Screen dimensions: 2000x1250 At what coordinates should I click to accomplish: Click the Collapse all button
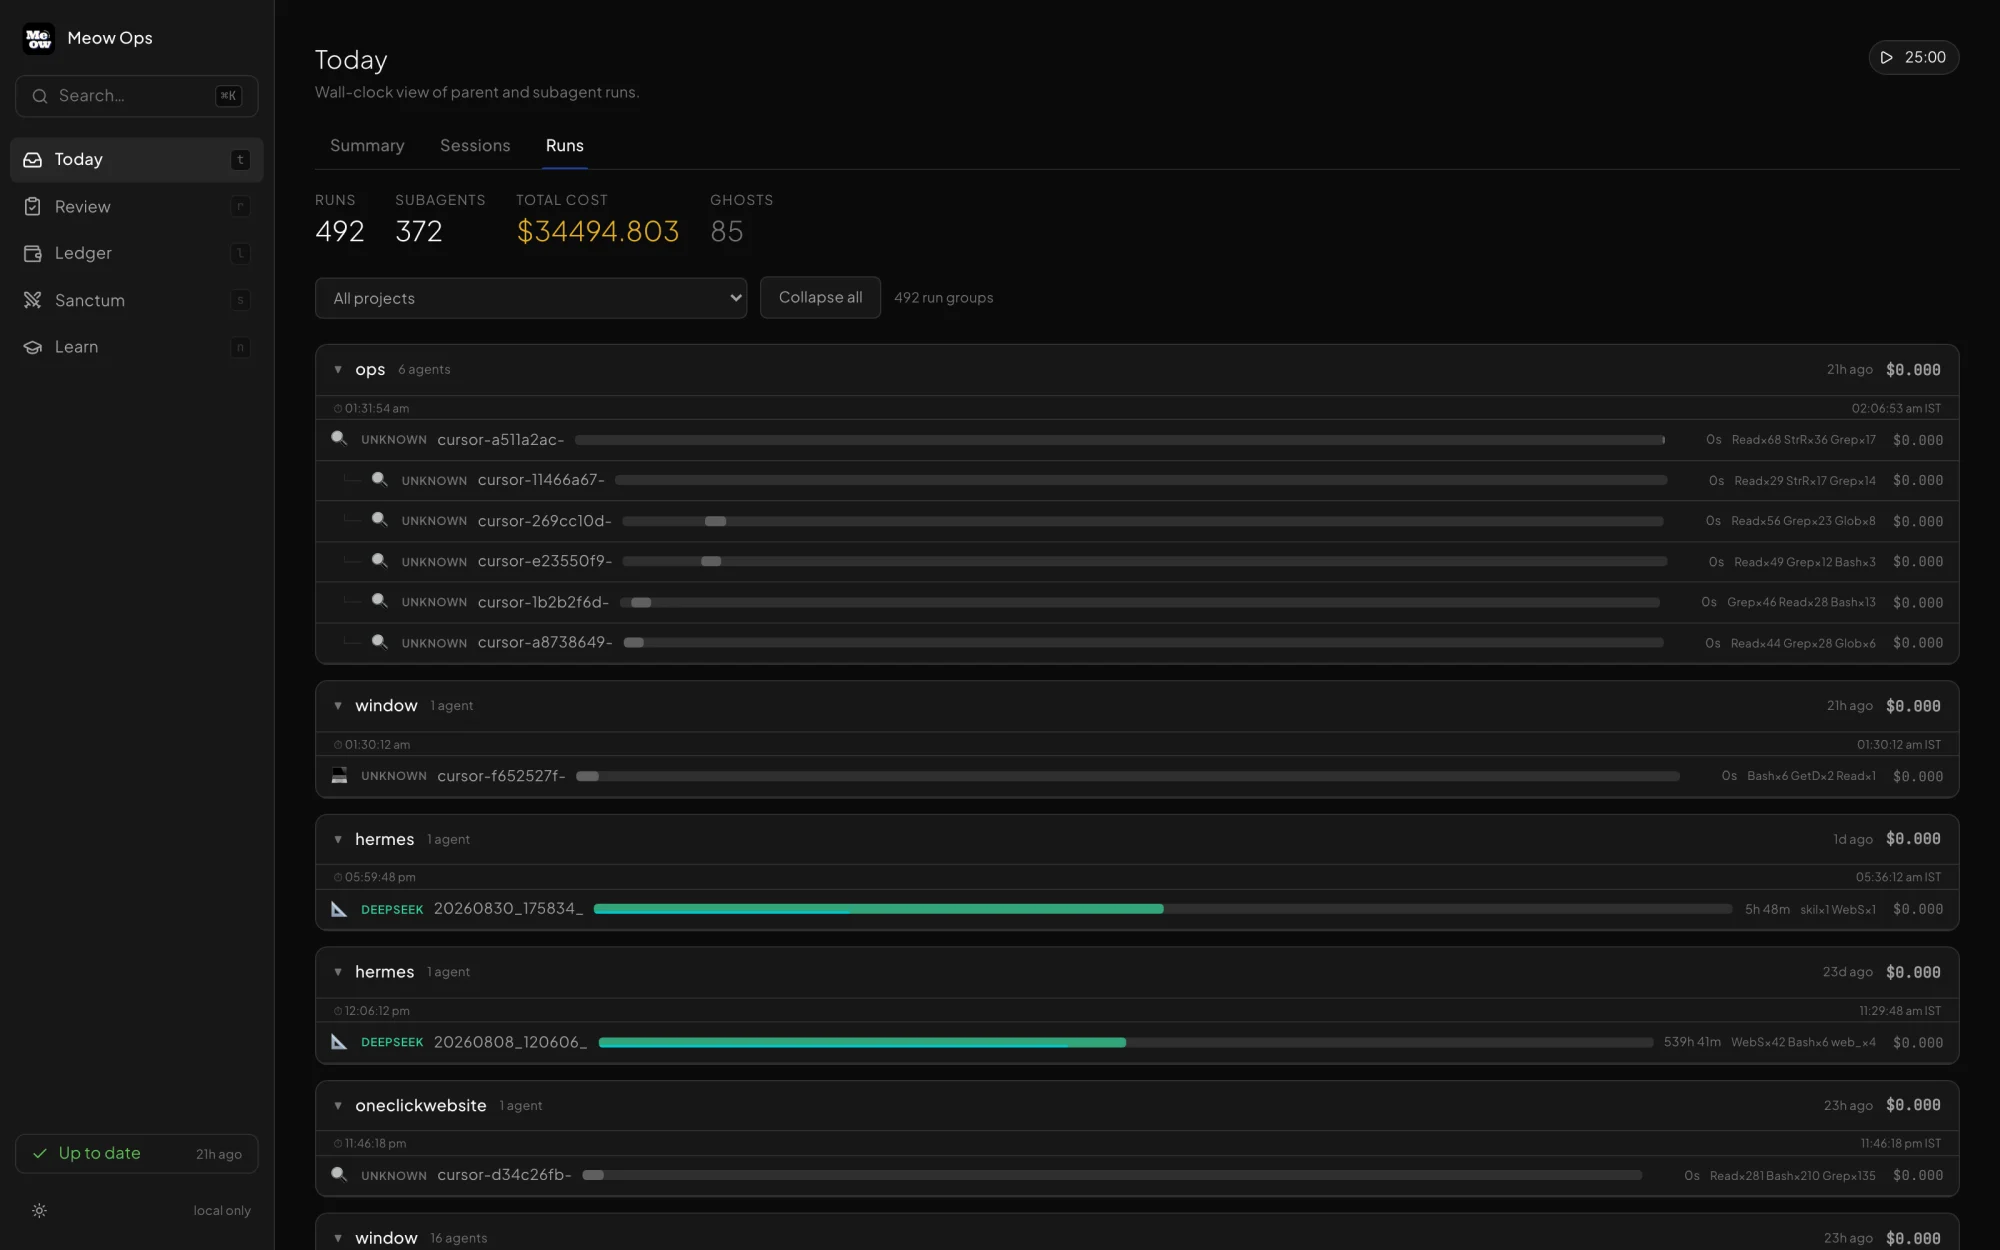[x=820, y=298]
